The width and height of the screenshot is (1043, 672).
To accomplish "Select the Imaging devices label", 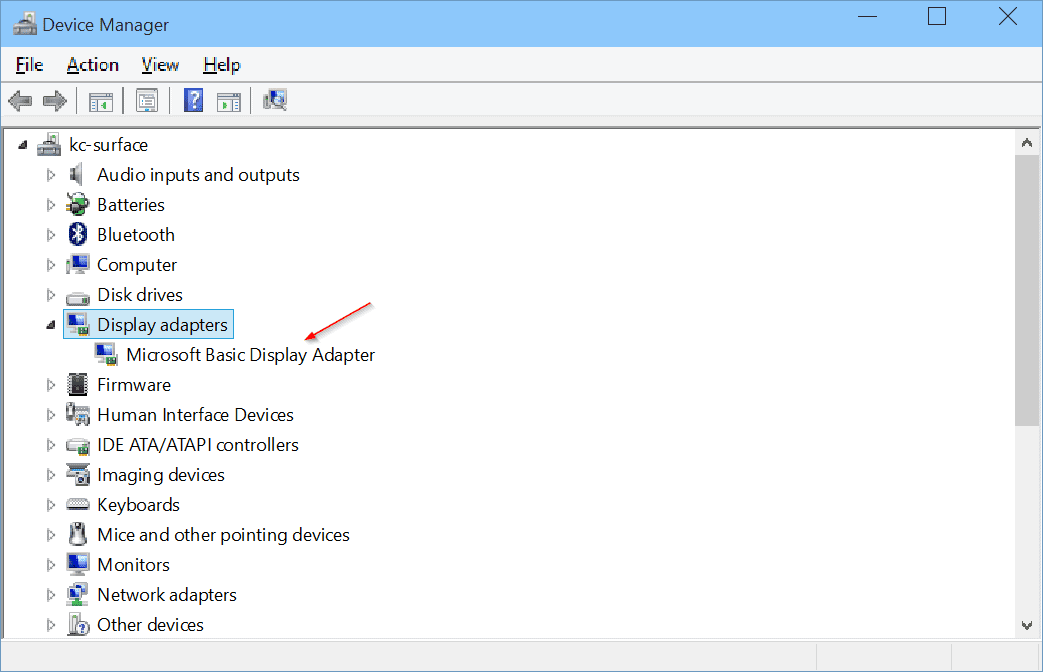I will tap(161, 474).
